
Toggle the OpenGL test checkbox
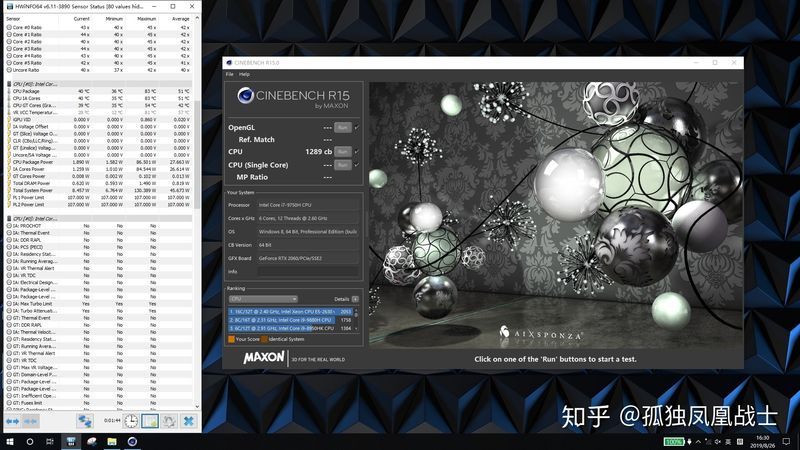click(357, 128)
